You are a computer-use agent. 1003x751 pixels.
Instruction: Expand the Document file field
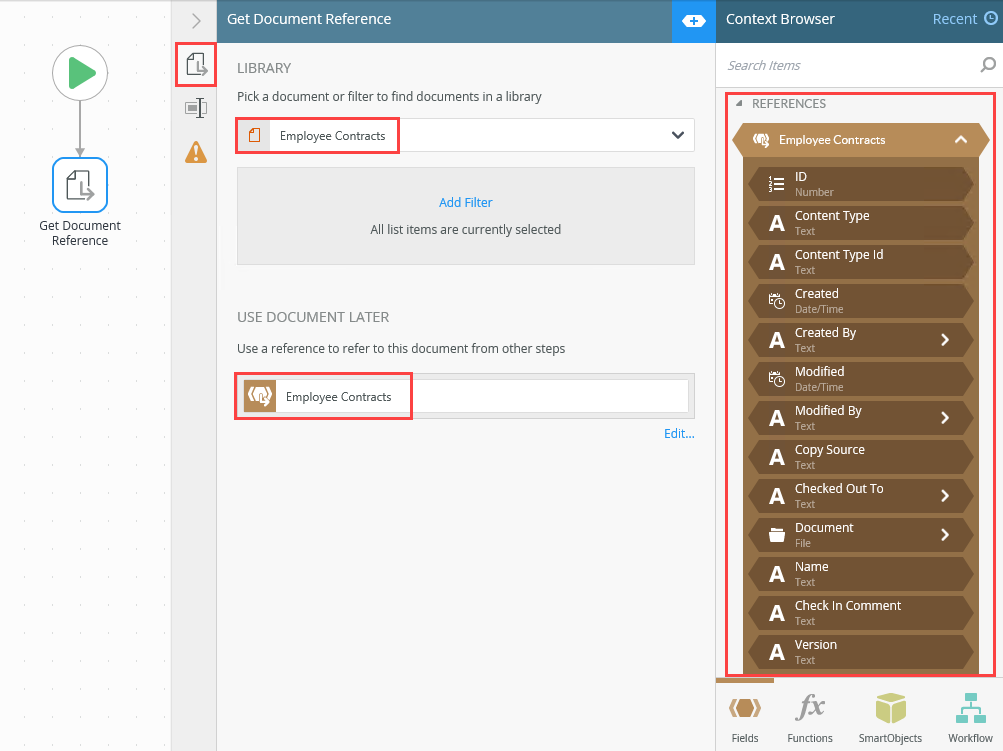click(945, 535)
